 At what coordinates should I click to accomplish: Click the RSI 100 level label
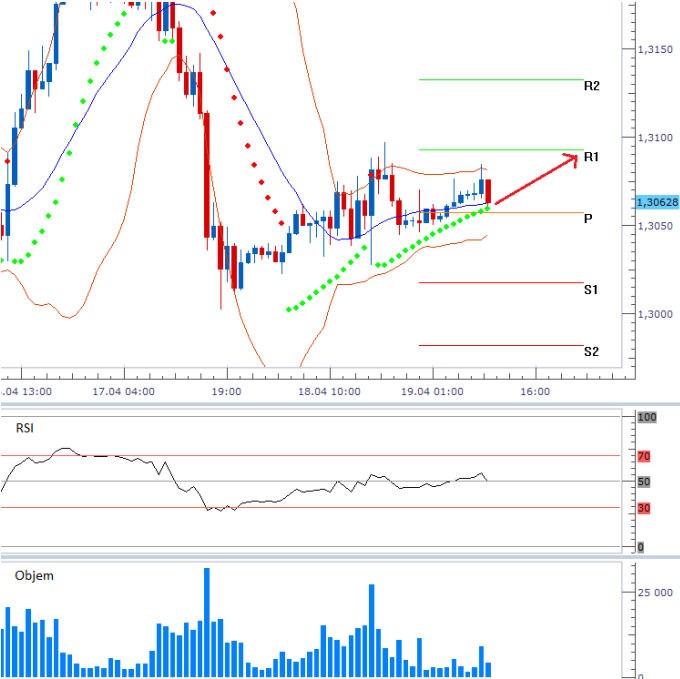pos(647,417)
